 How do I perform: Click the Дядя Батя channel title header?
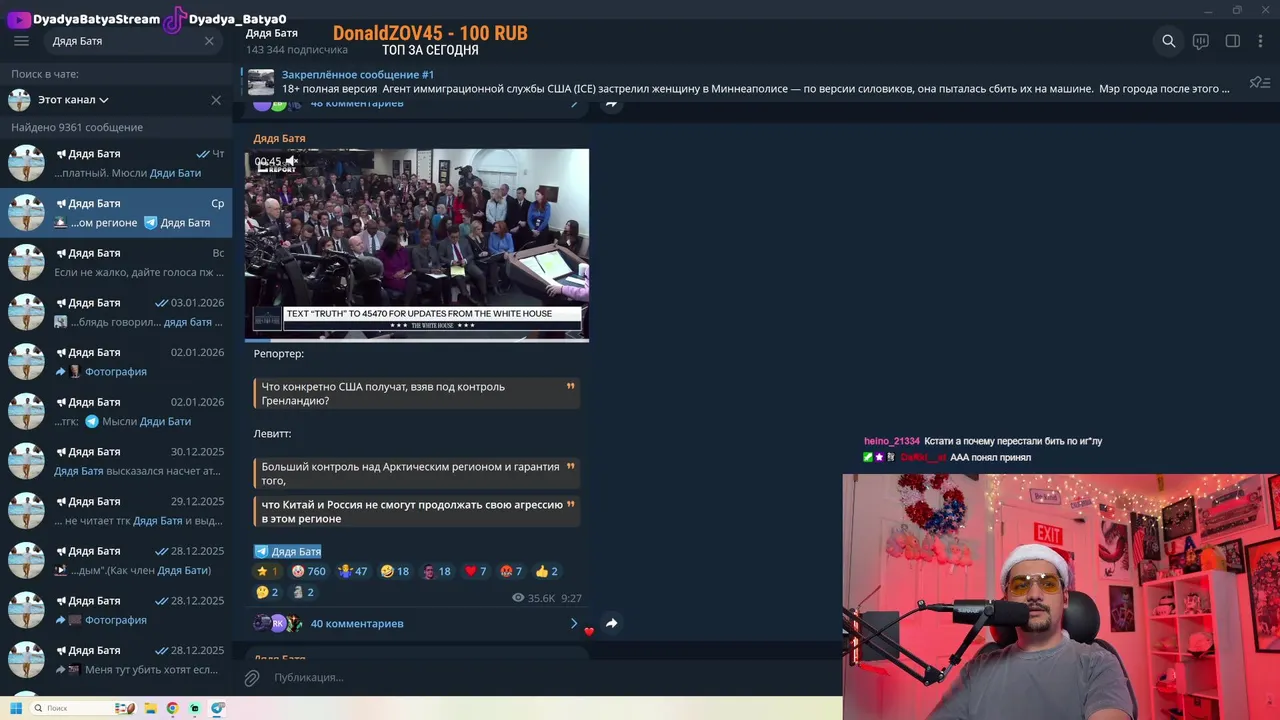click(x=271, y=33)
